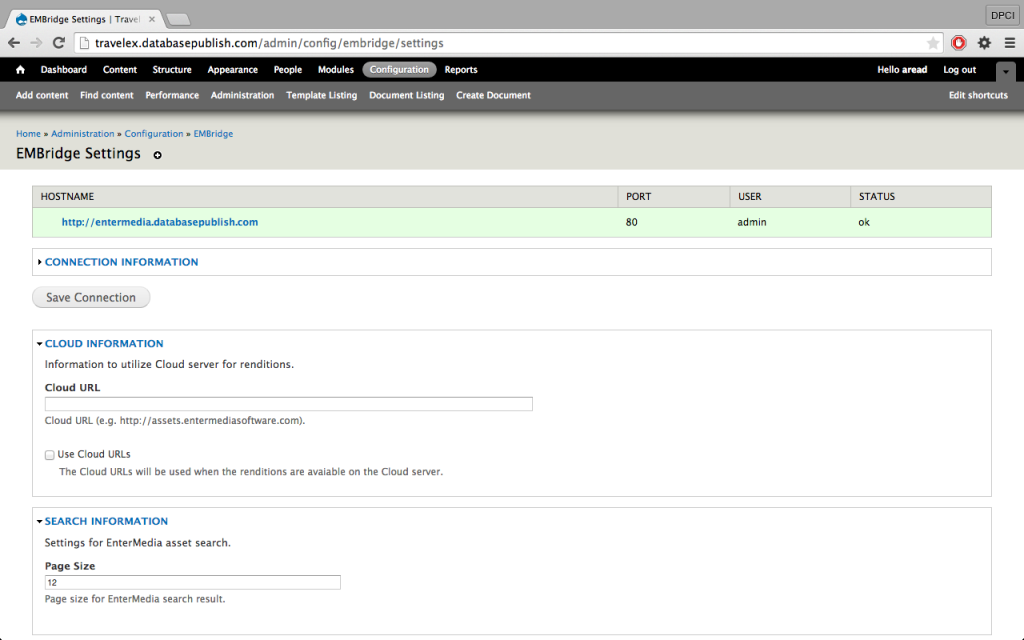Open the gear extension icon in toolbar
This screenshot has width=1024, height=640.
984,43
